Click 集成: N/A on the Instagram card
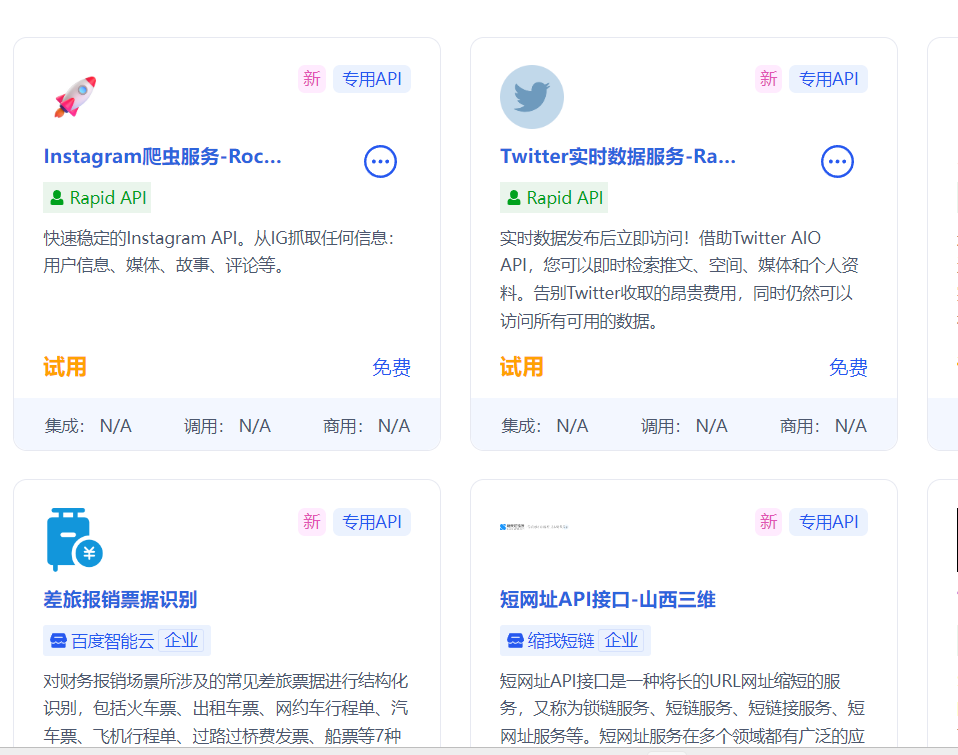Screen dimensions: 958x755 [x=88, y=426]
